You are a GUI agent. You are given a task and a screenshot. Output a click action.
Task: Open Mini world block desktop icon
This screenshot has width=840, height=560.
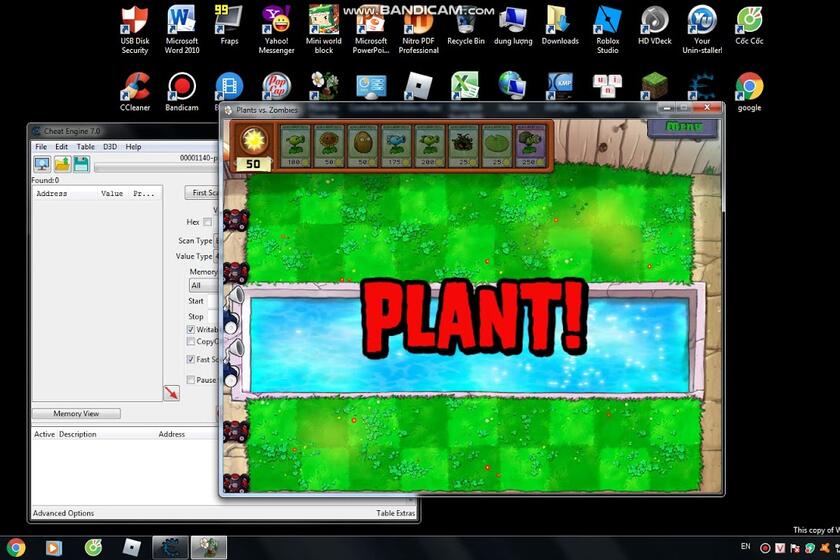[x=324, y=29]
